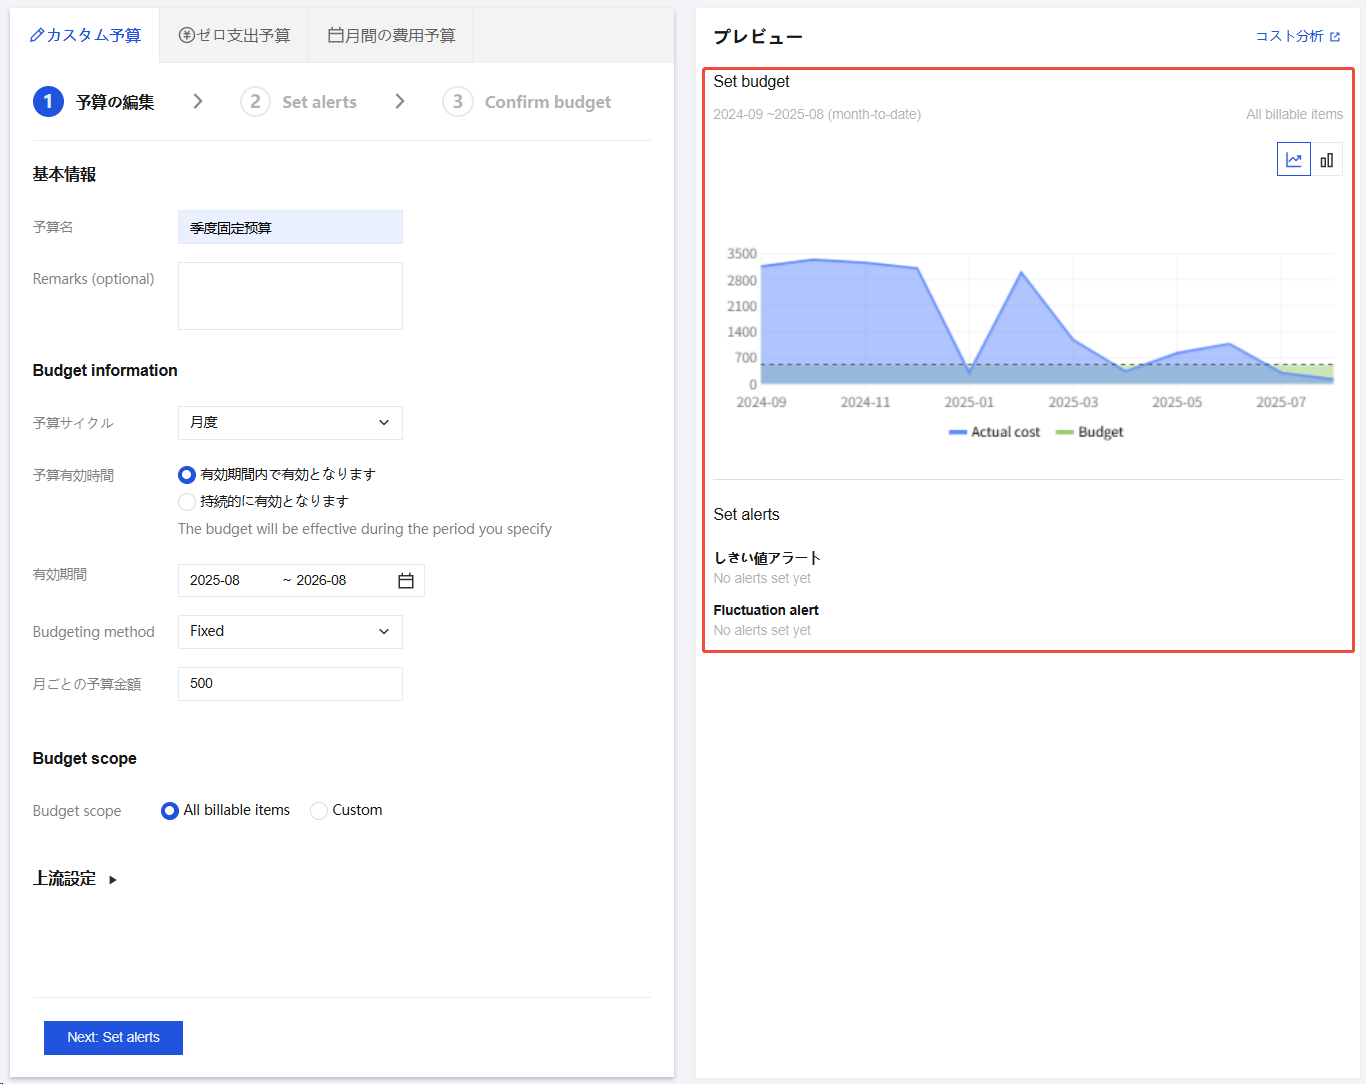Viewport: 1366px width, 1084px height.
Task: Open コスト分析 link
Action: pos(1289,37)
